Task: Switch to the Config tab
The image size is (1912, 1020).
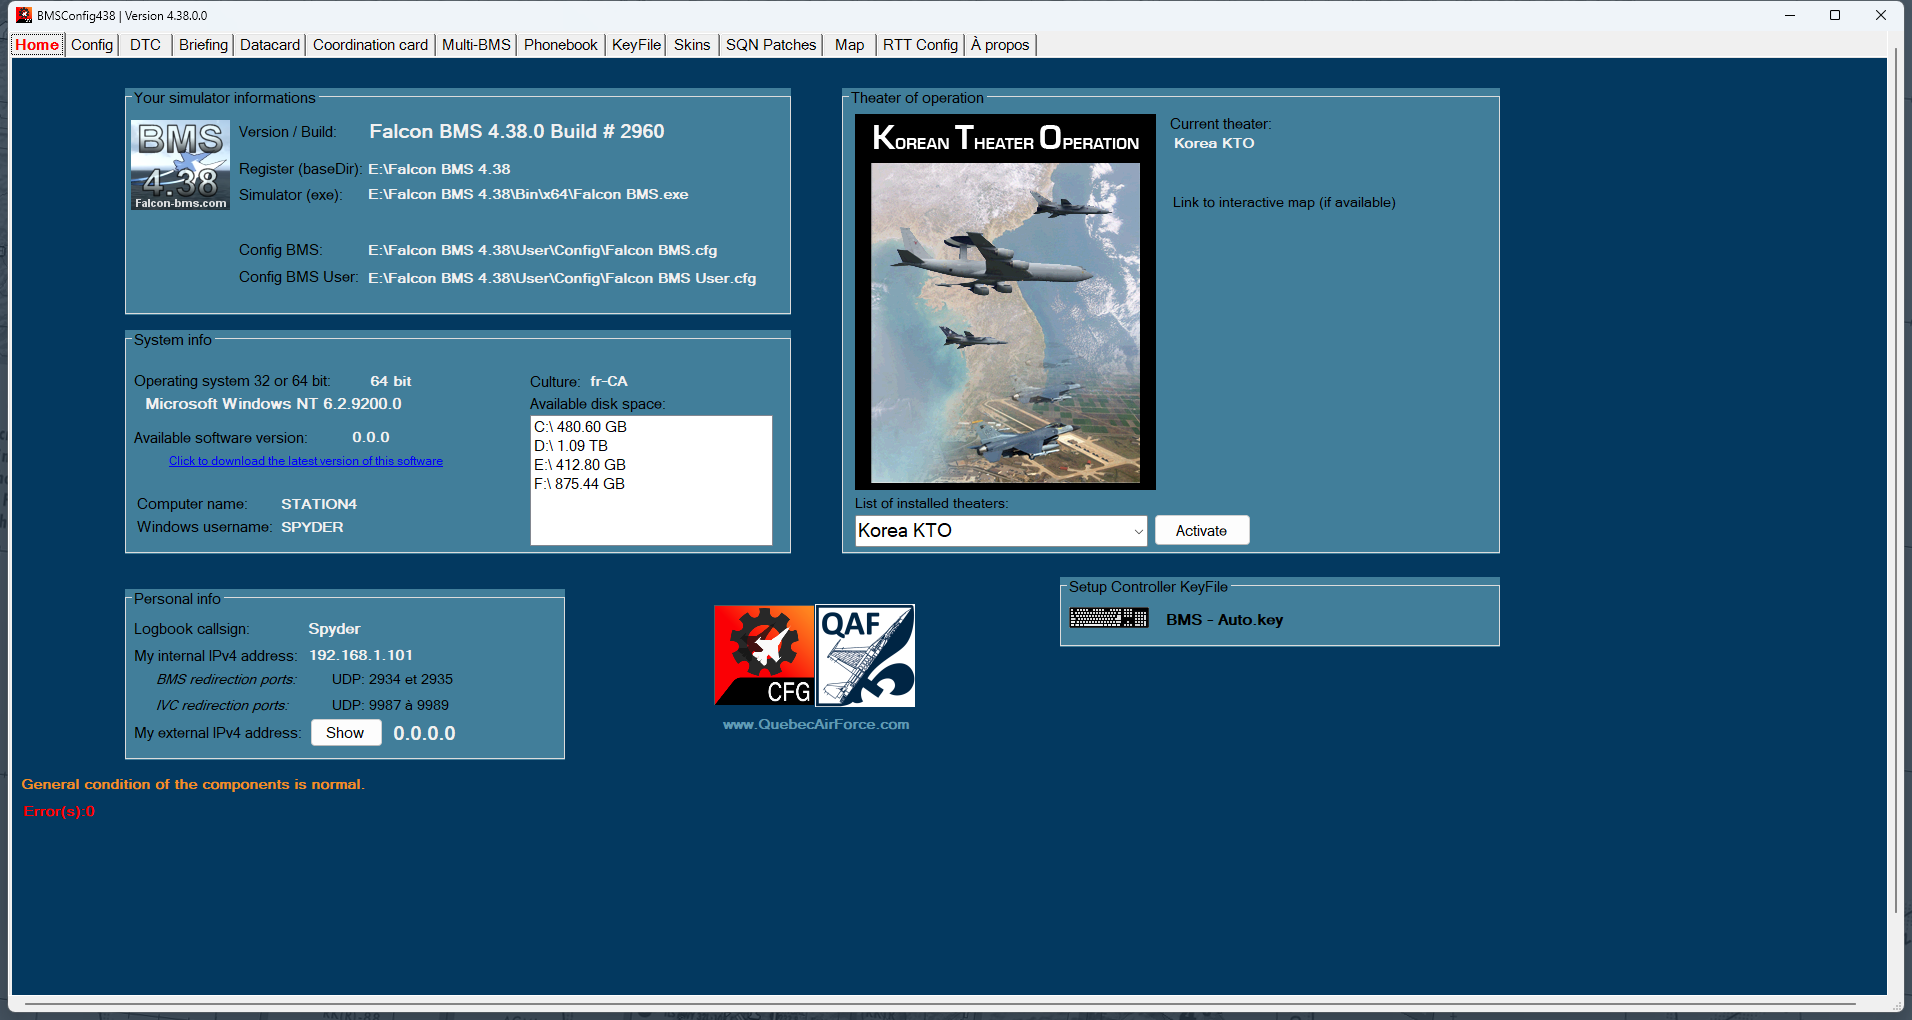Action: click(92, 45)
